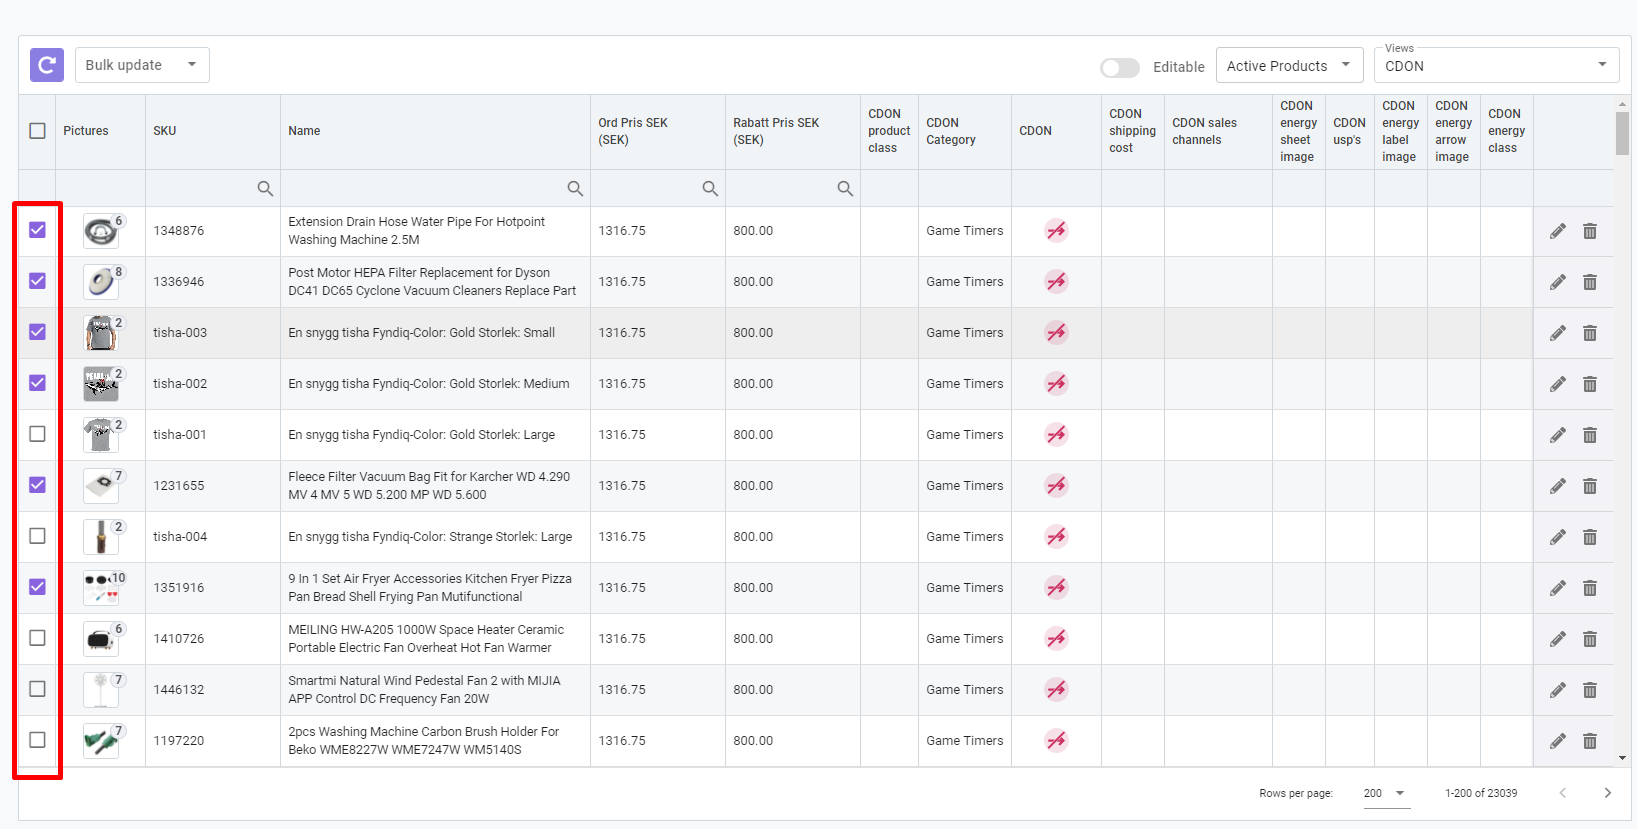Viewport: 1637px width, 829px height.
Task: Click the Name column search icon
Action: click(575, 188)
